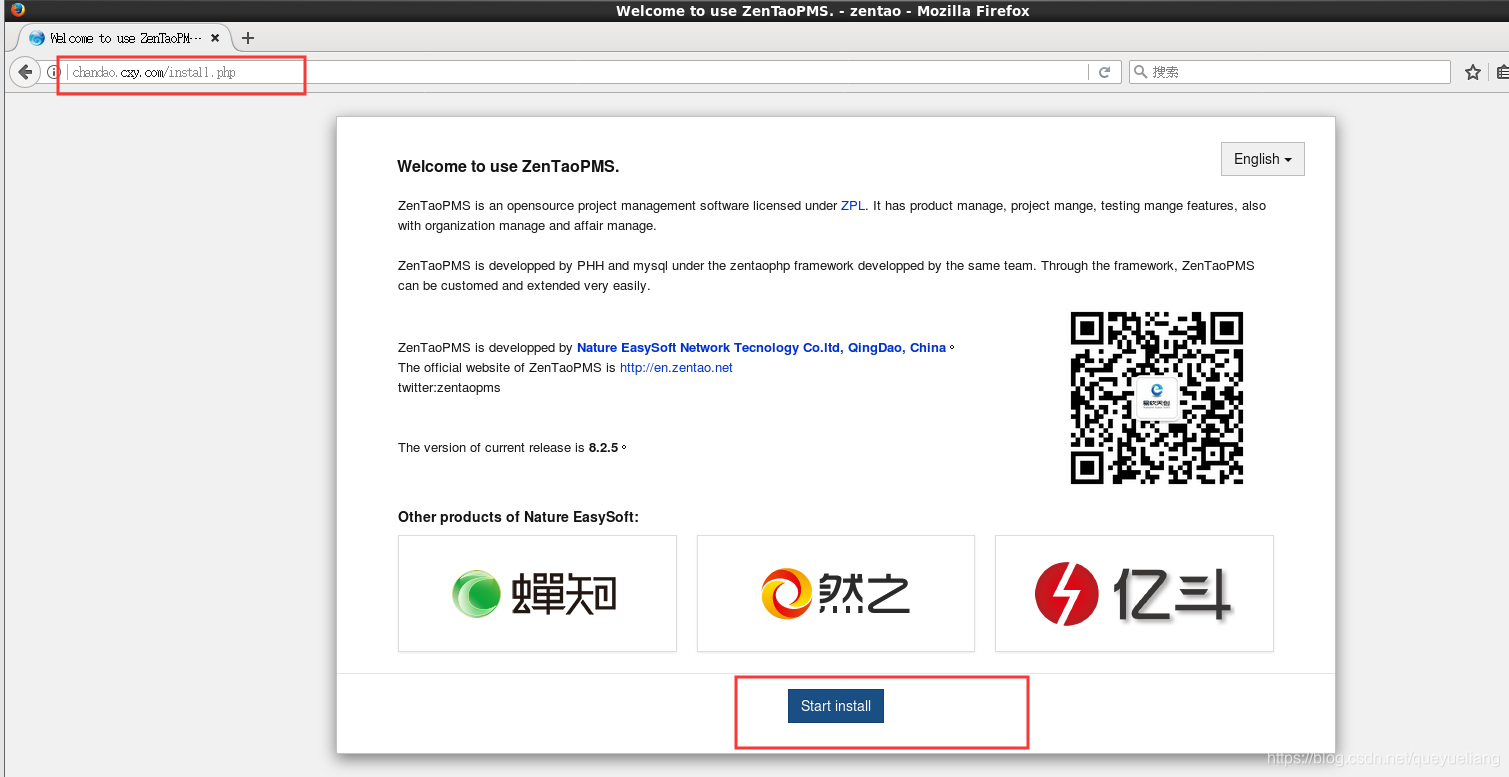
Task: Open the ZPL license link
Action: coord(853,206)
